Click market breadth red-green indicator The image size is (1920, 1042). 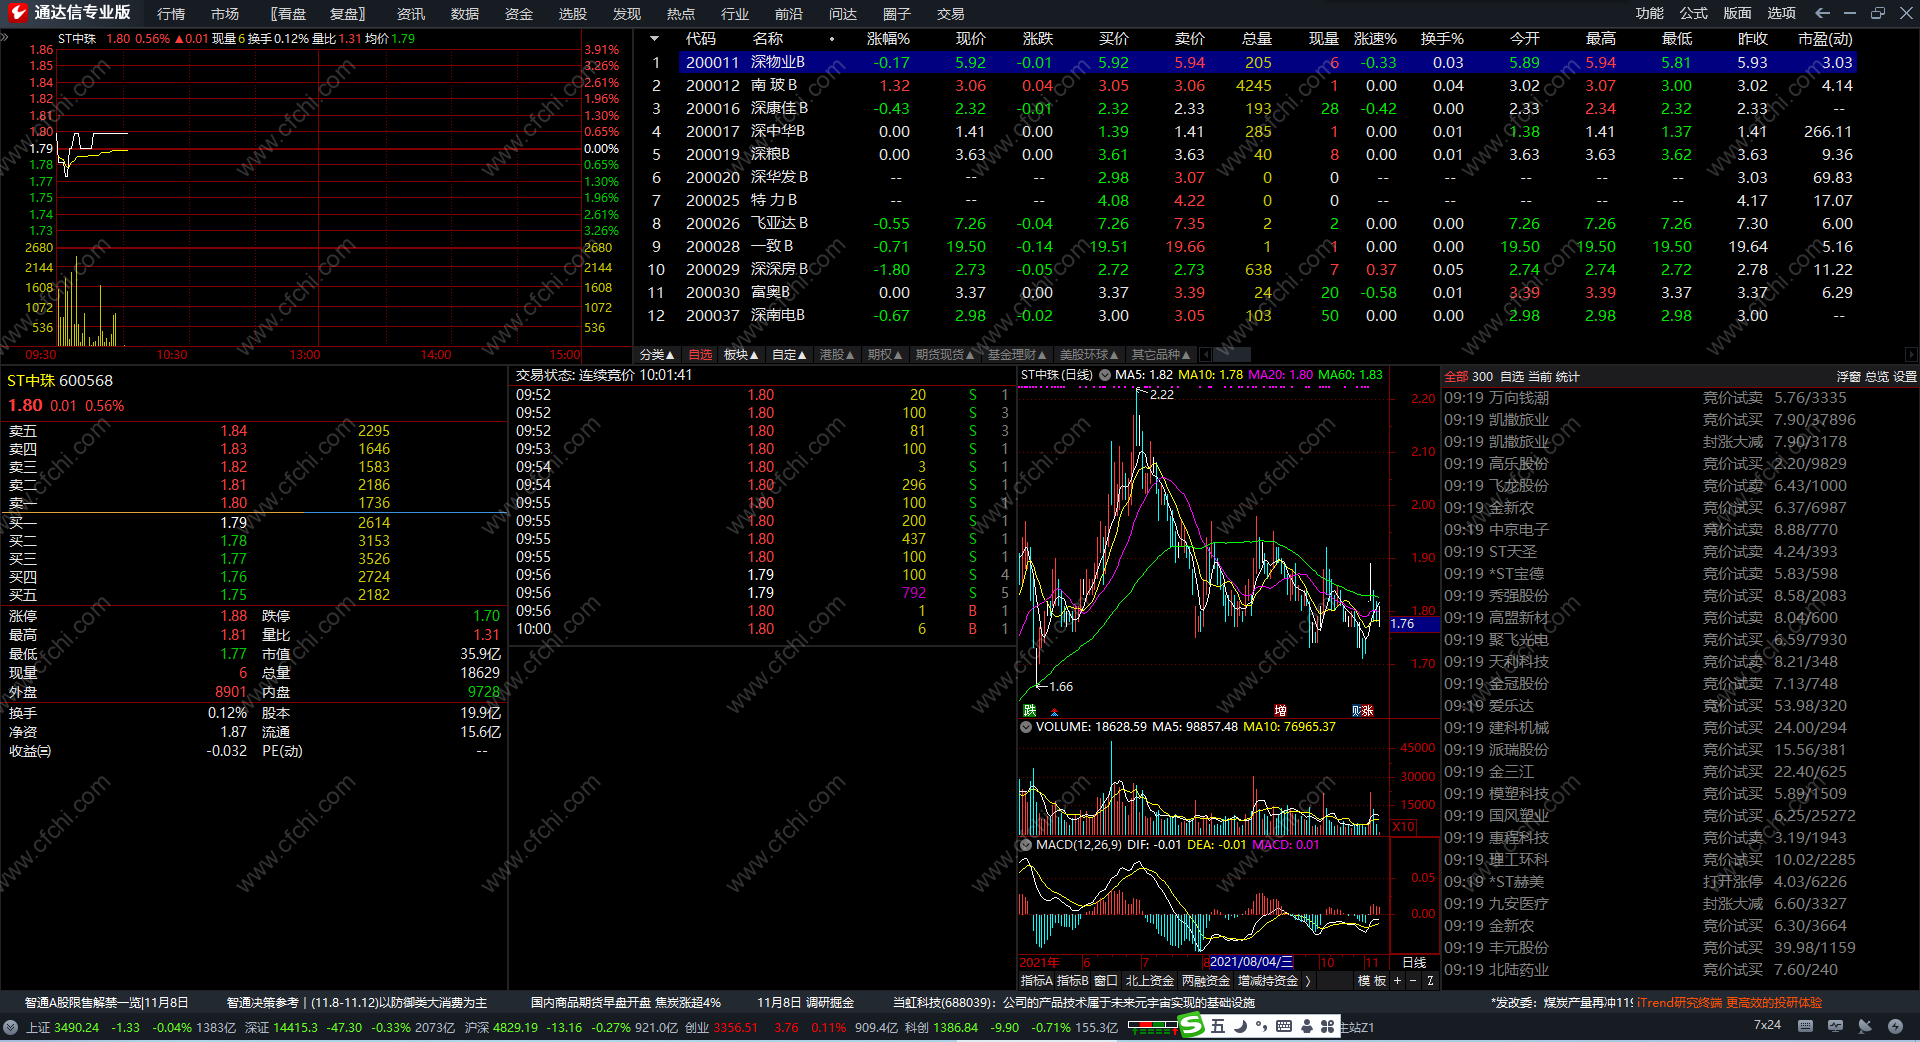1153,1026
